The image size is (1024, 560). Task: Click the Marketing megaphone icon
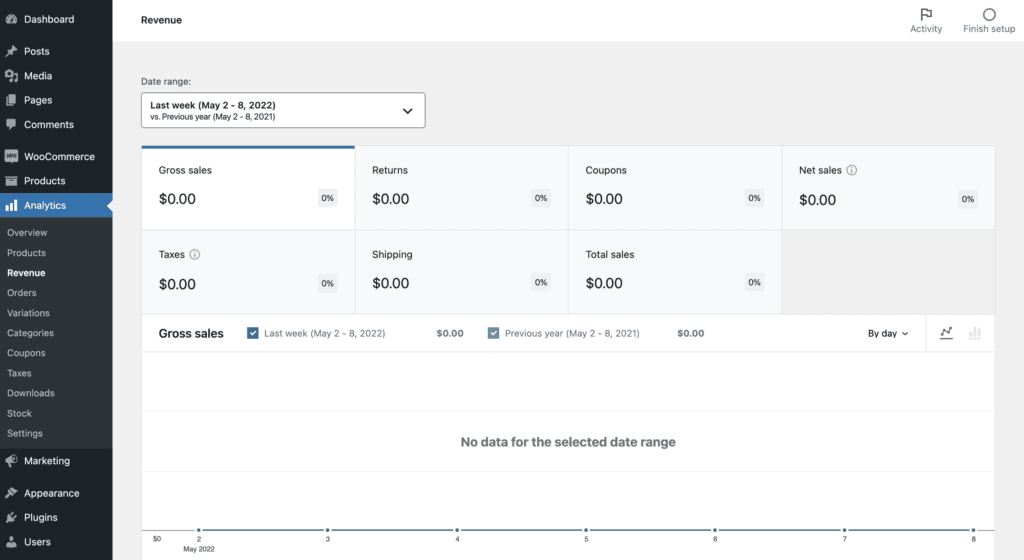[x=11, y=461]
